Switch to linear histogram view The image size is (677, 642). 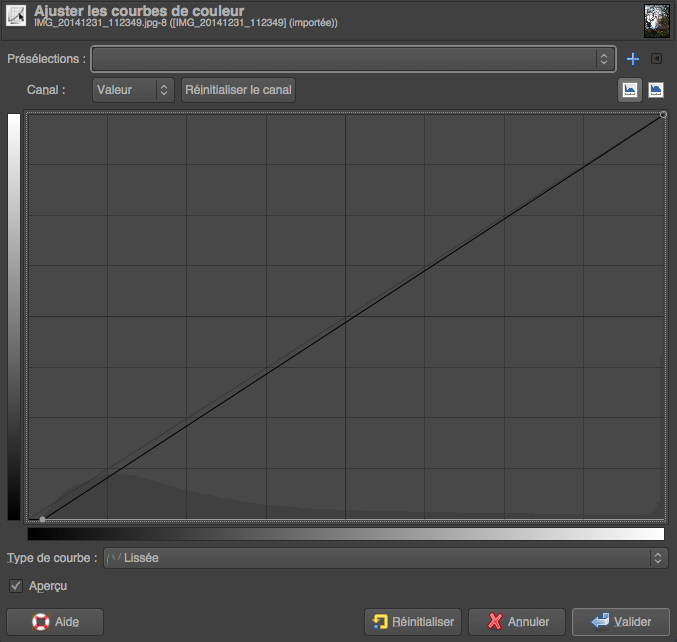pos(630,90)
